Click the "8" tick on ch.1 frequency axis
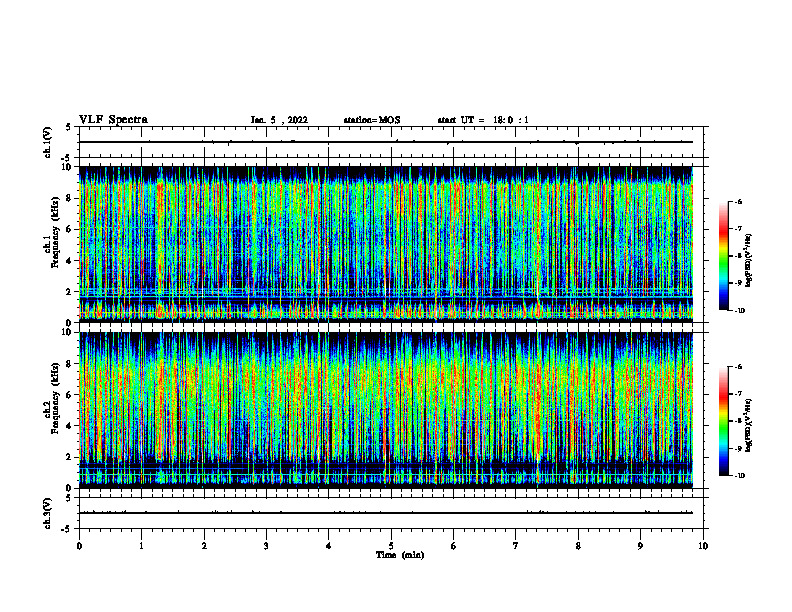 pos(70,198)
